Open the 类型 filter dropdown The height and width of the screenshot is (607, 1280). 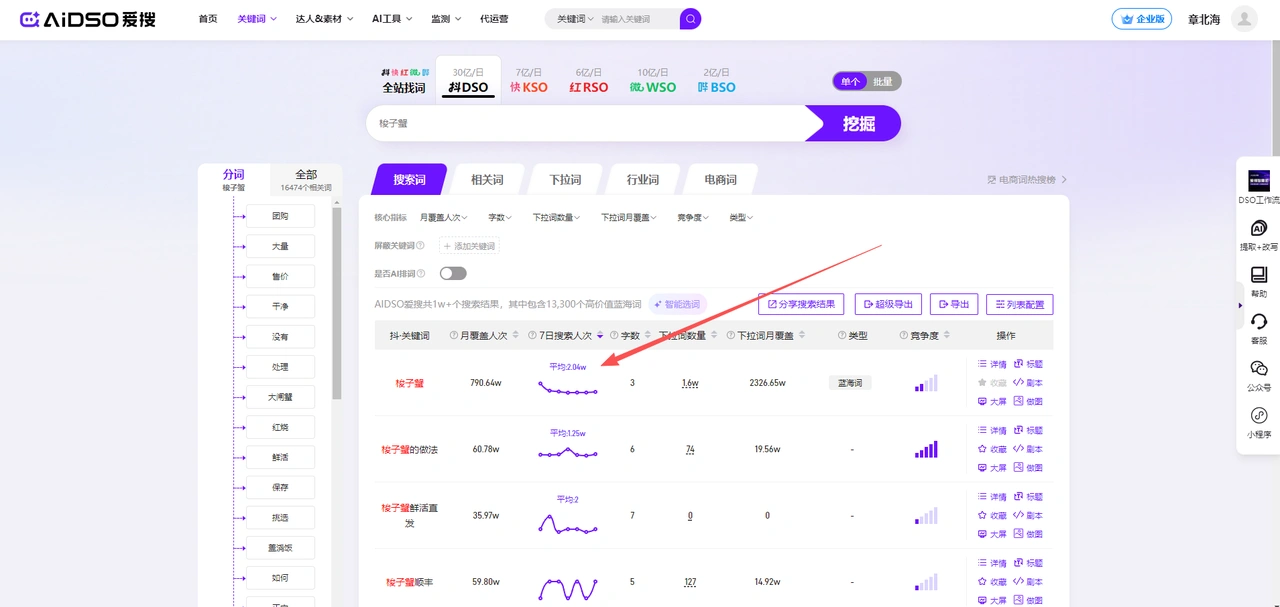coord(740,216)
